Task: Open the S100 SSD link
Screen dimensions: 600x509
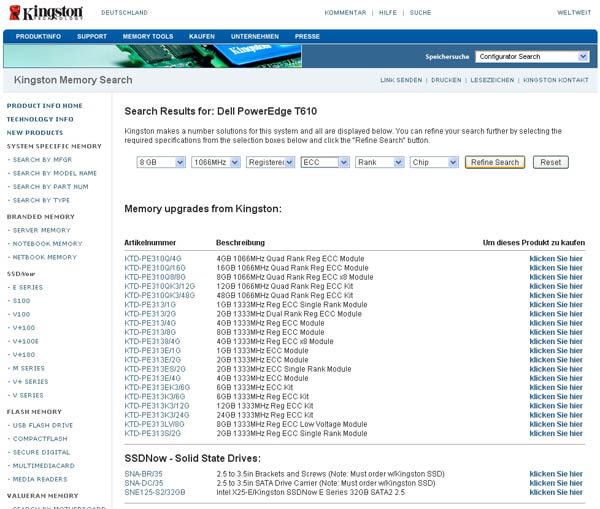Action: click(x=21, y=301)
